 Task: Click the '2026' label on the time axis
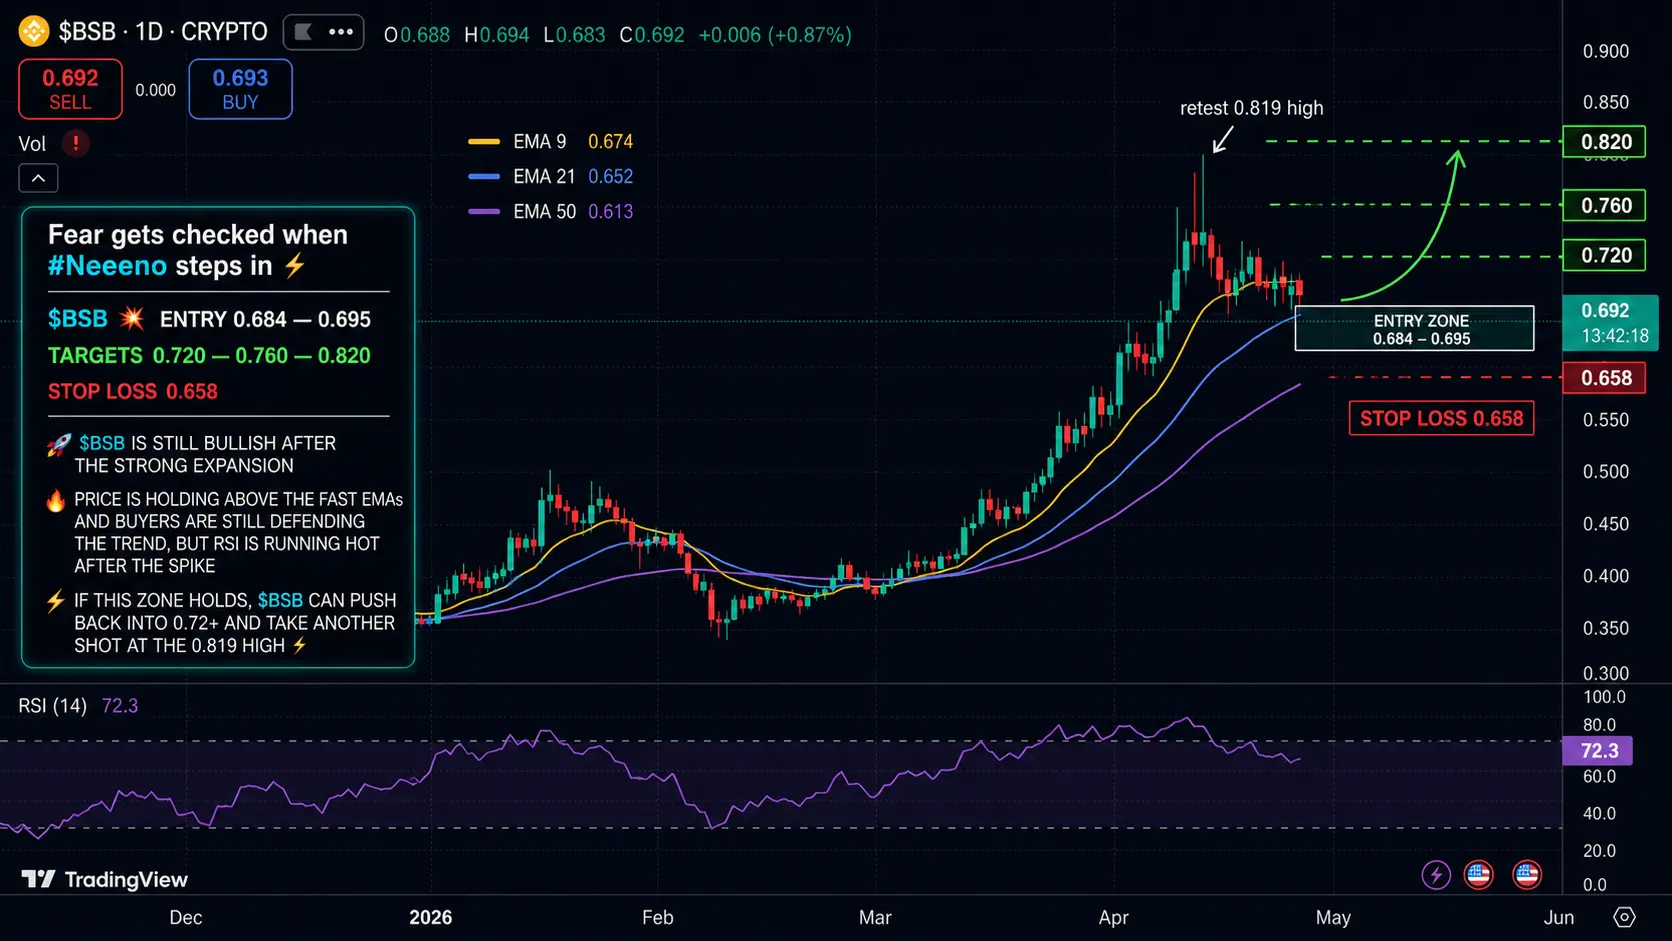tap(431, 917)
